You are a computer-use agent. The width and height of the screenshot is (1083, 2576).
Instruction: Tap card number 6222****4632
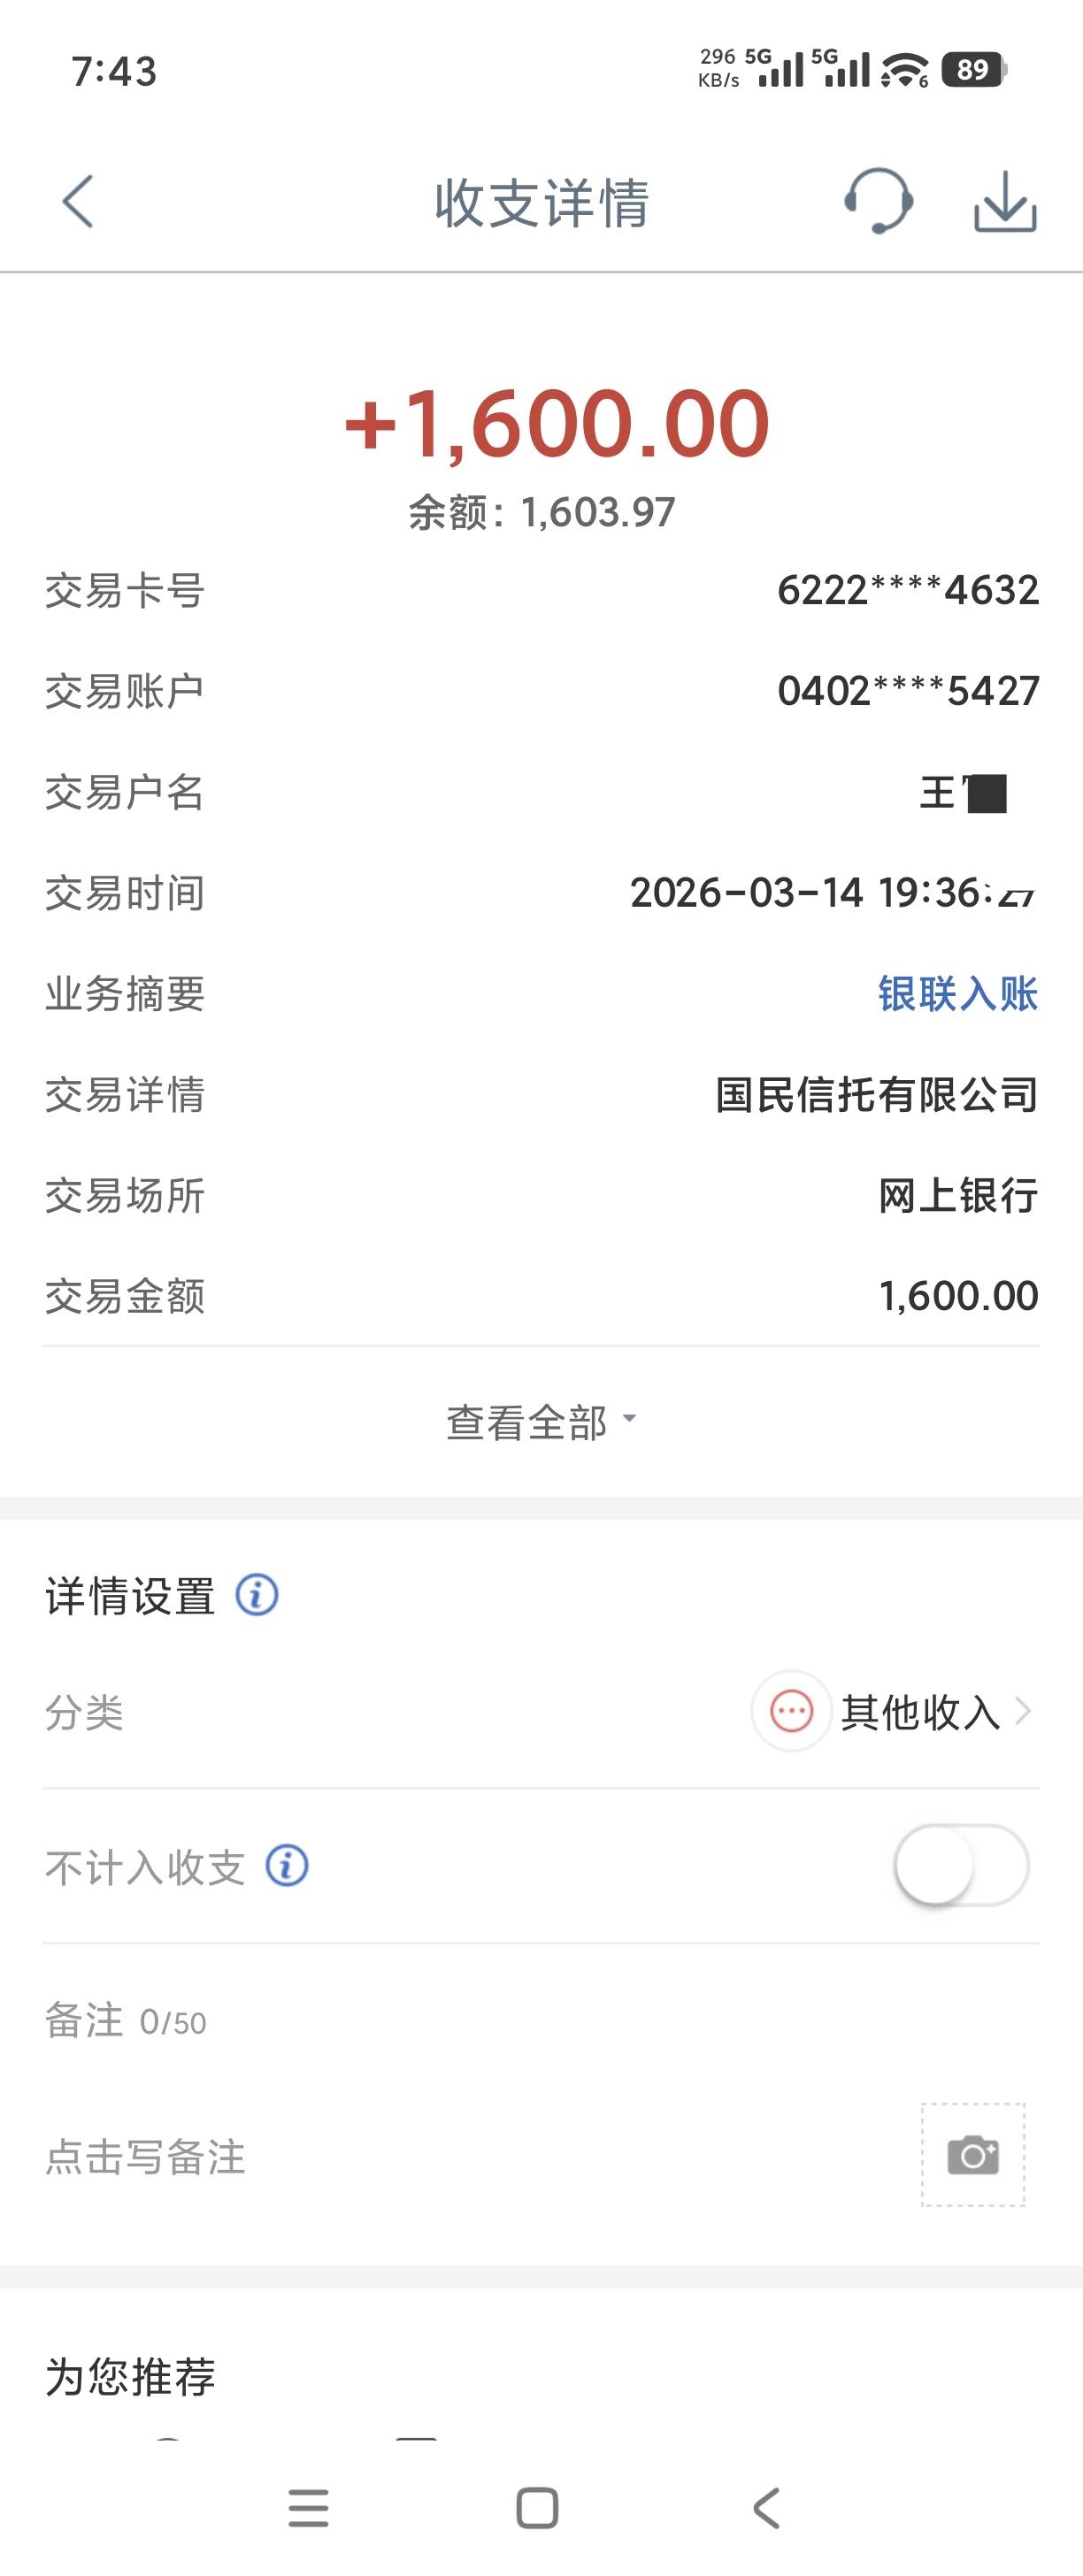pos(907,590)
